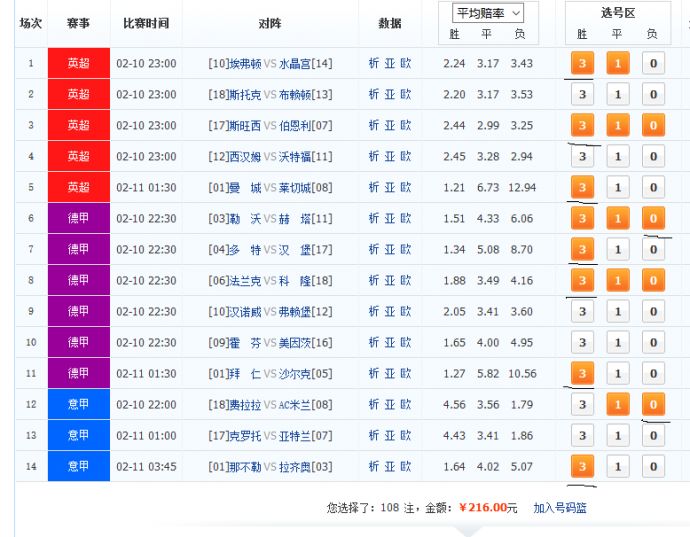Image resolution: width=690 pixels, height=537 pixels.
Task: Open the 平均赔率 odds dropdown
Action: pos(488,13)
